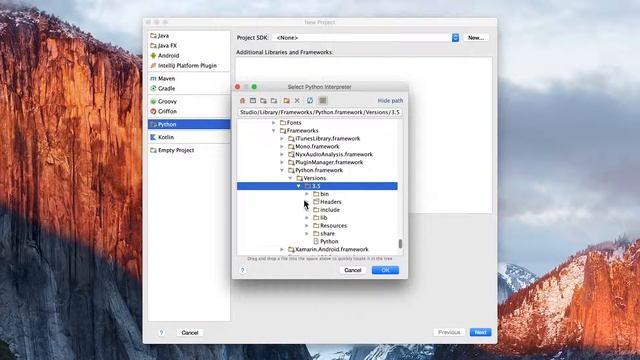Viewport: 640px width, 360px height.
Task: Click Previous in New Project window
Action: 449,332
